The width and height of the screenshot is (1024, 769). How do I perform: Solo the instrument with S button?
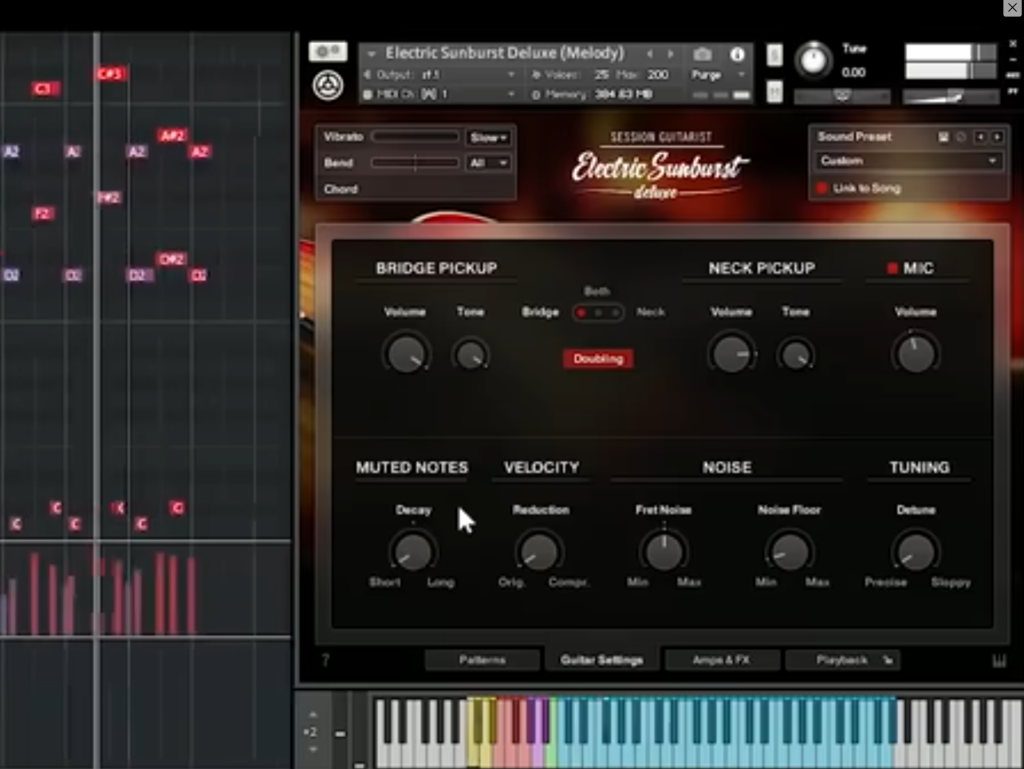(x=775, y=55)
